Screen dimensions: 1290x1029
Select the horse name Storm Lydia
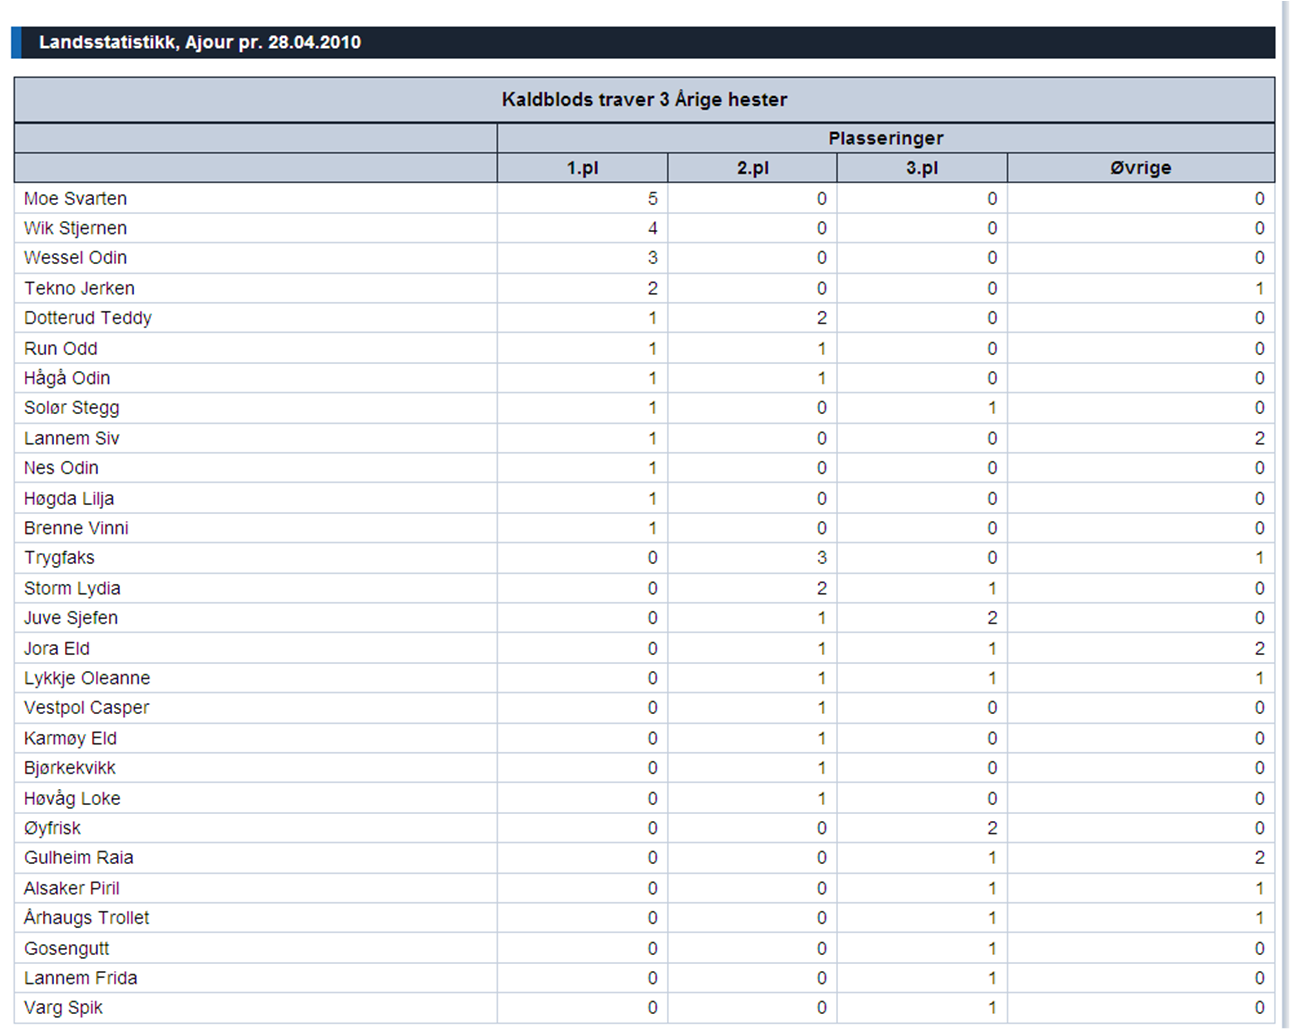pos(72,588)
